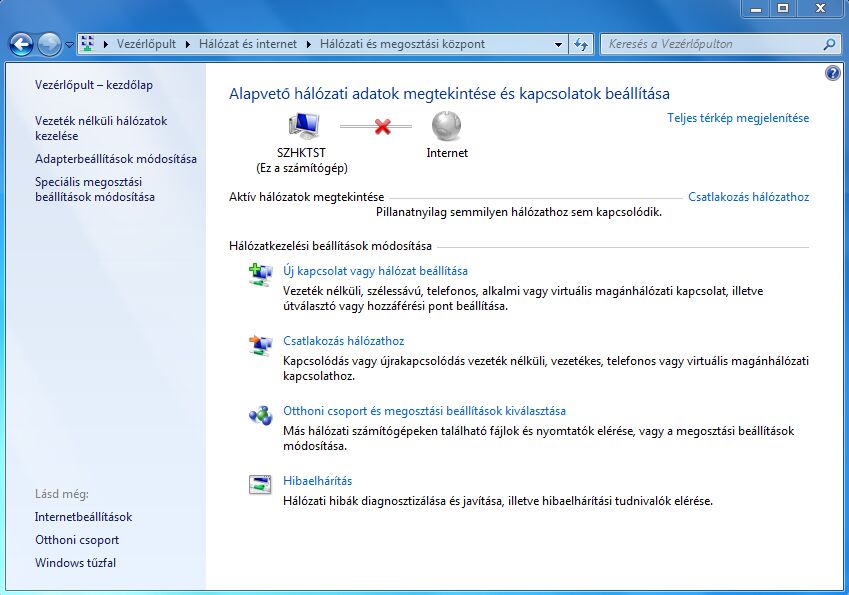Expand the arrow after Vezérlőpult breadcrumb
Screen dimensions: 849x595
pyautogui.click(x=187, y=44)
